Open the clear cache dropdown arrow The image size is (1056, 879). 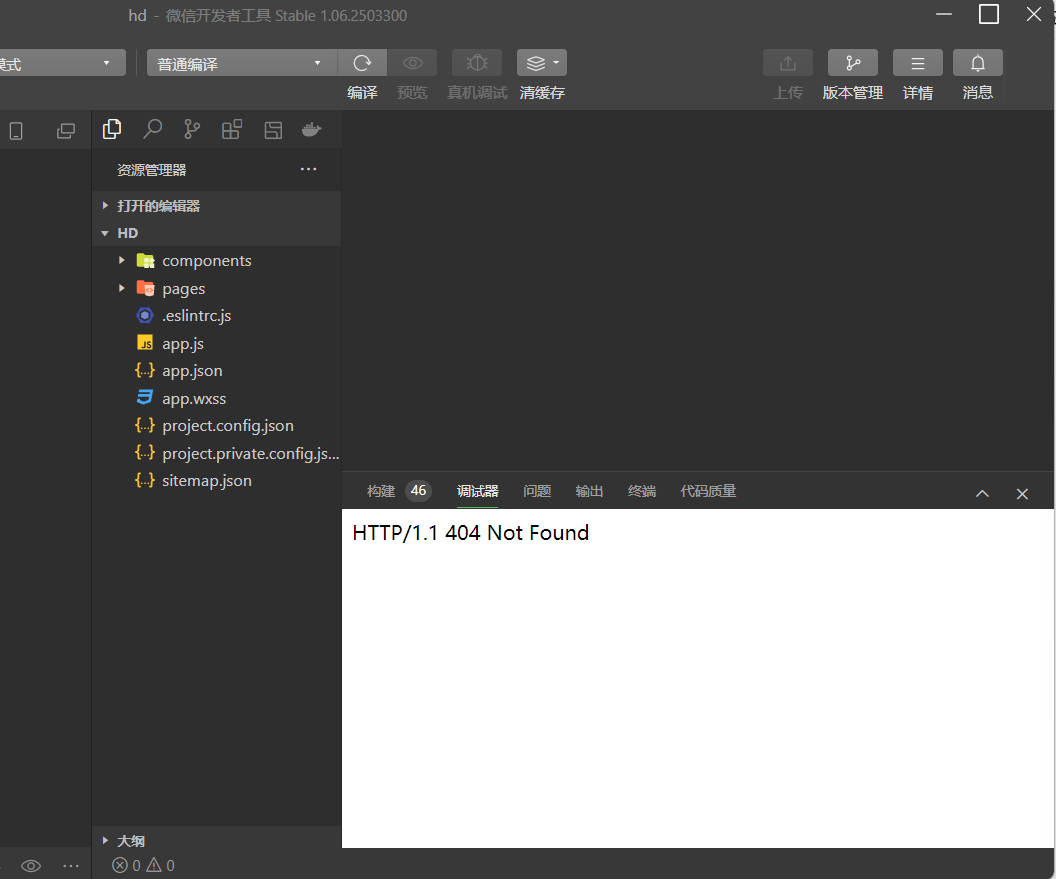tap(556, 63)
